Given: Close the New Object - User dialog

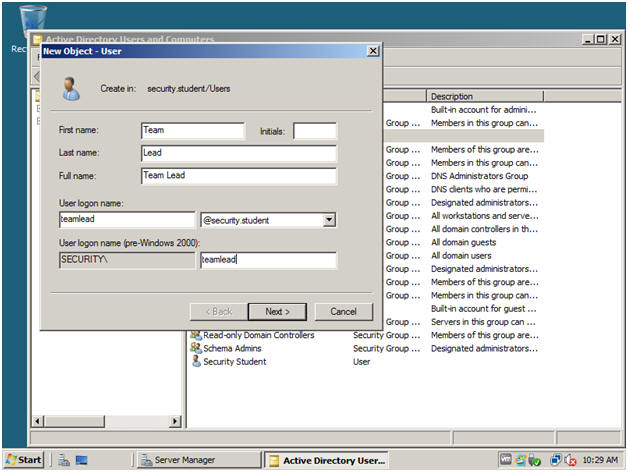Looking at the screenshot, I should 373,51.
